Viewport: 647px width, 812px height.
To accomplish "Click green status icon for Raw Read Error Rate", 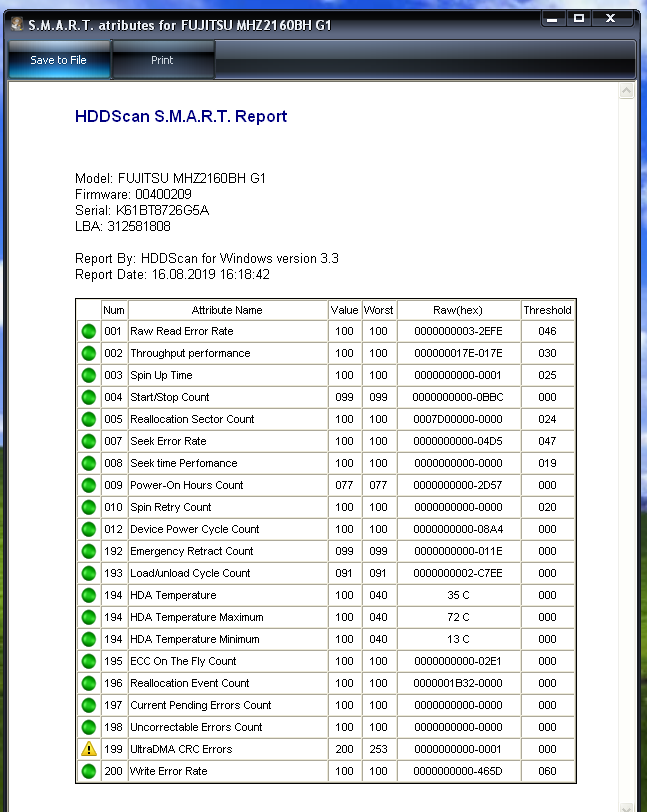I will coord(89,331).
